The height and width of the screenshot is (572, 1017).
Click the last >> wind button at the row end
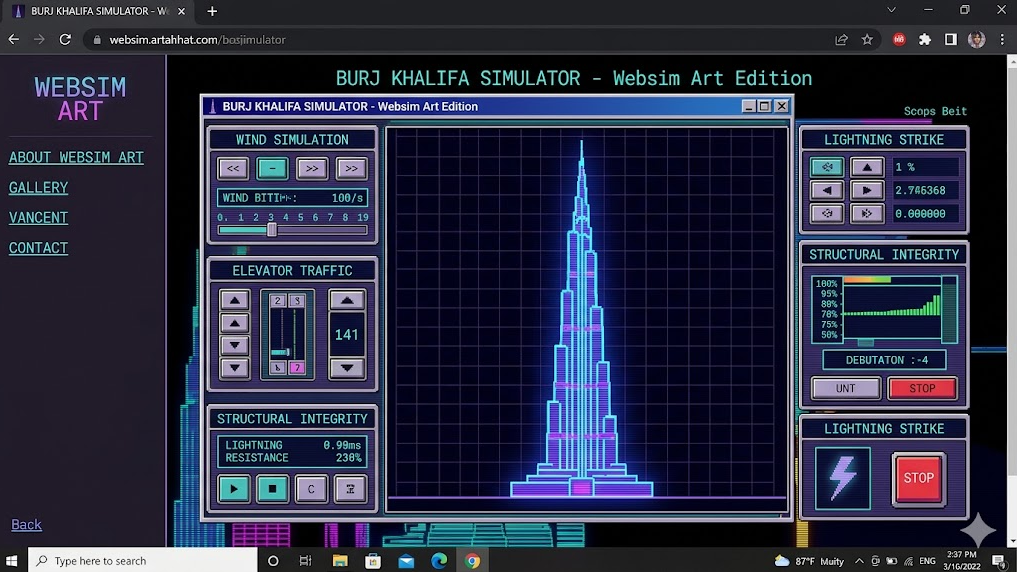click(x=352, y=169)
